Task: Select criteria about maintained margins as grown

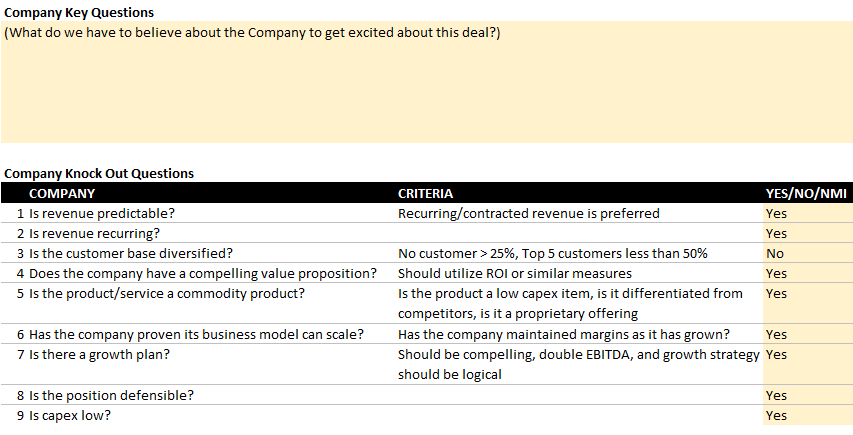Action: click(x=564, y=334)
